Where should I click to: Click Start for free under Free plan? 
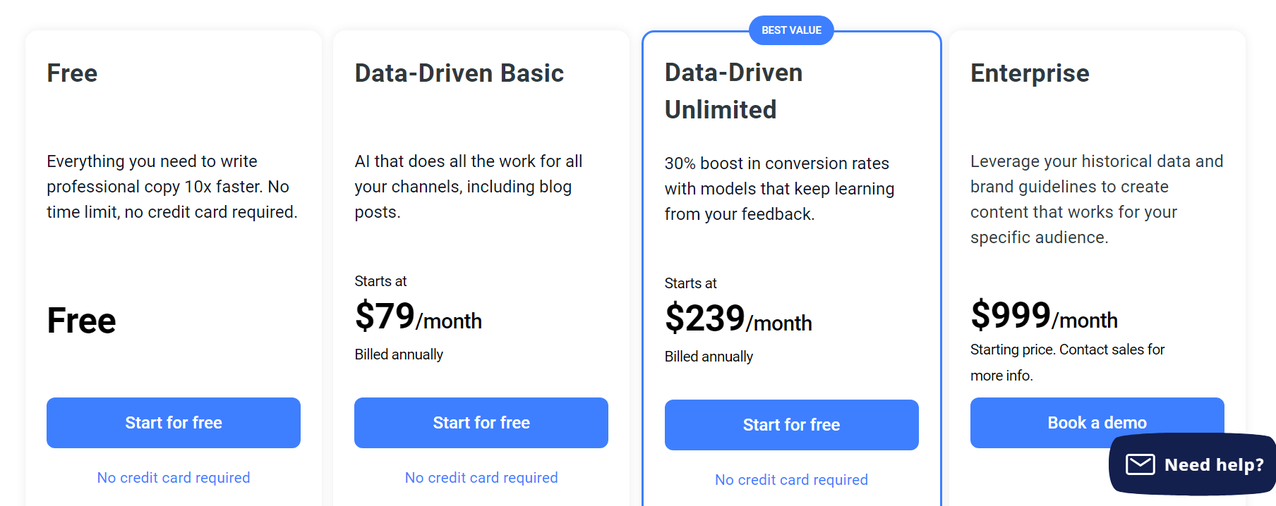pos(173,423)
